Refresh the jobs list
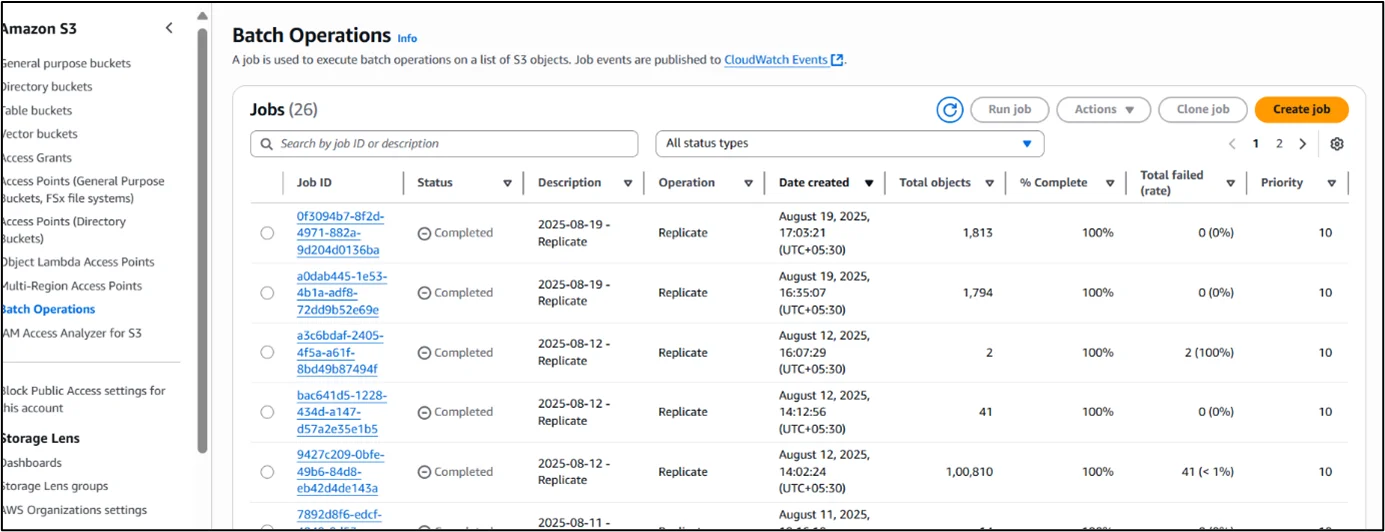This screenshot has height=532, width=1385. (x=949, y=110)
